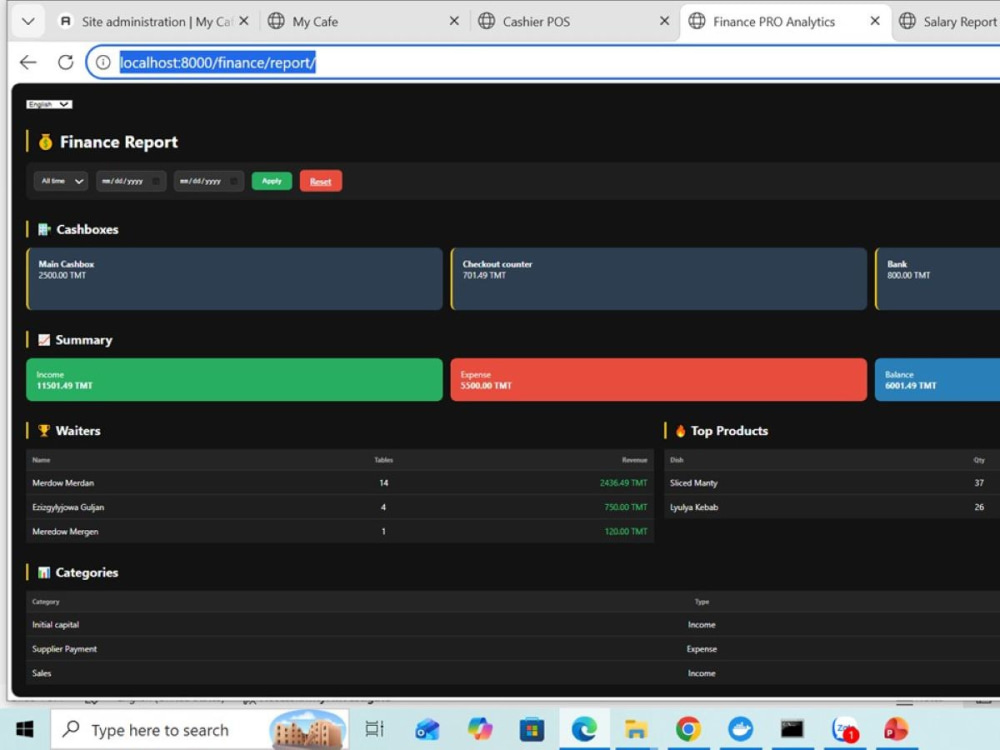
Task: Click the Revenue column header
Action: coord(635,460)
